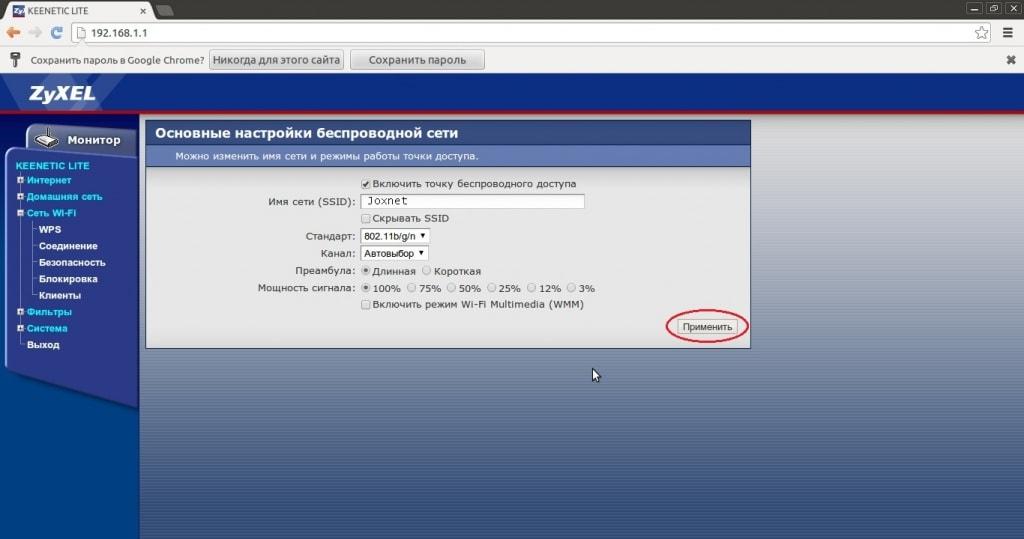The image size is (1024, 539).
Task: Expand the Система tree node
Action: click(20, 328)
